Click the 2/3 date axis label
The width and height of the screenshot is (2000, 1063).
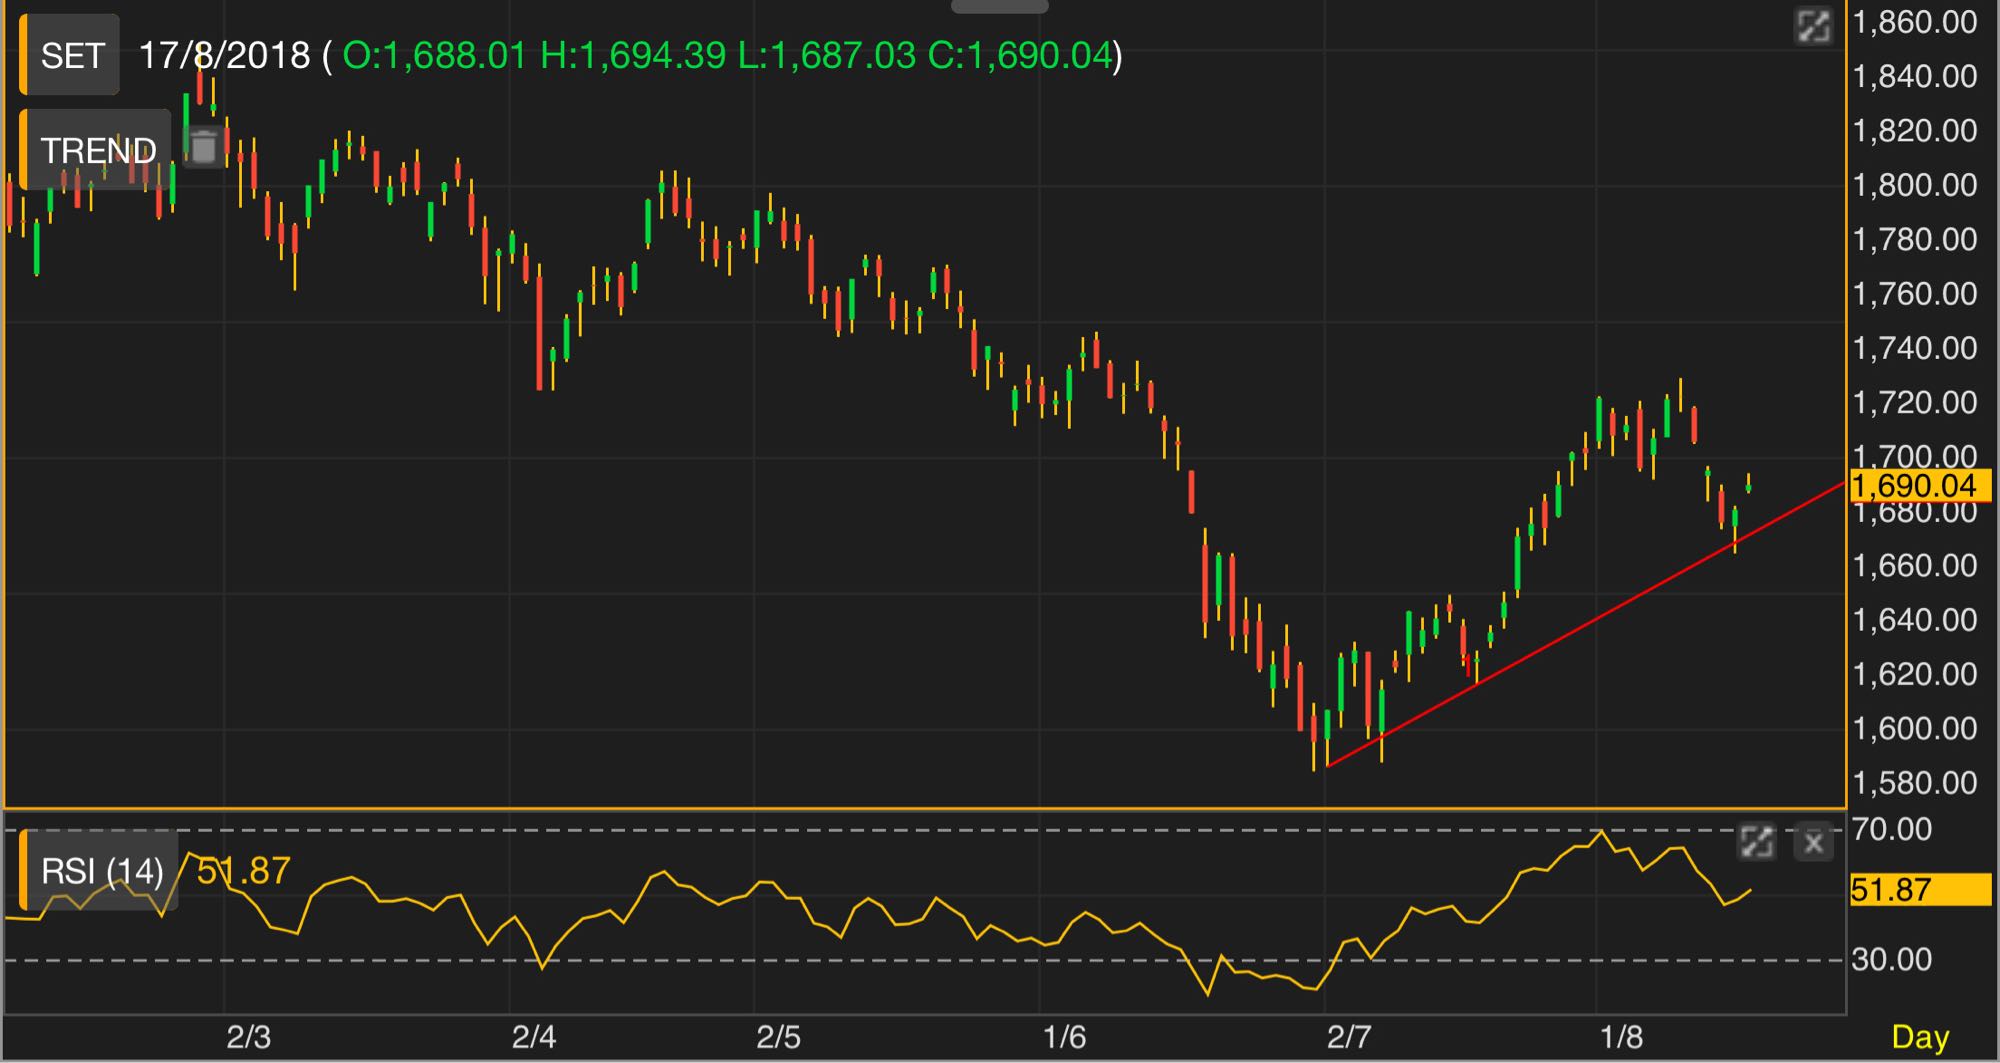pos(248,1037)
